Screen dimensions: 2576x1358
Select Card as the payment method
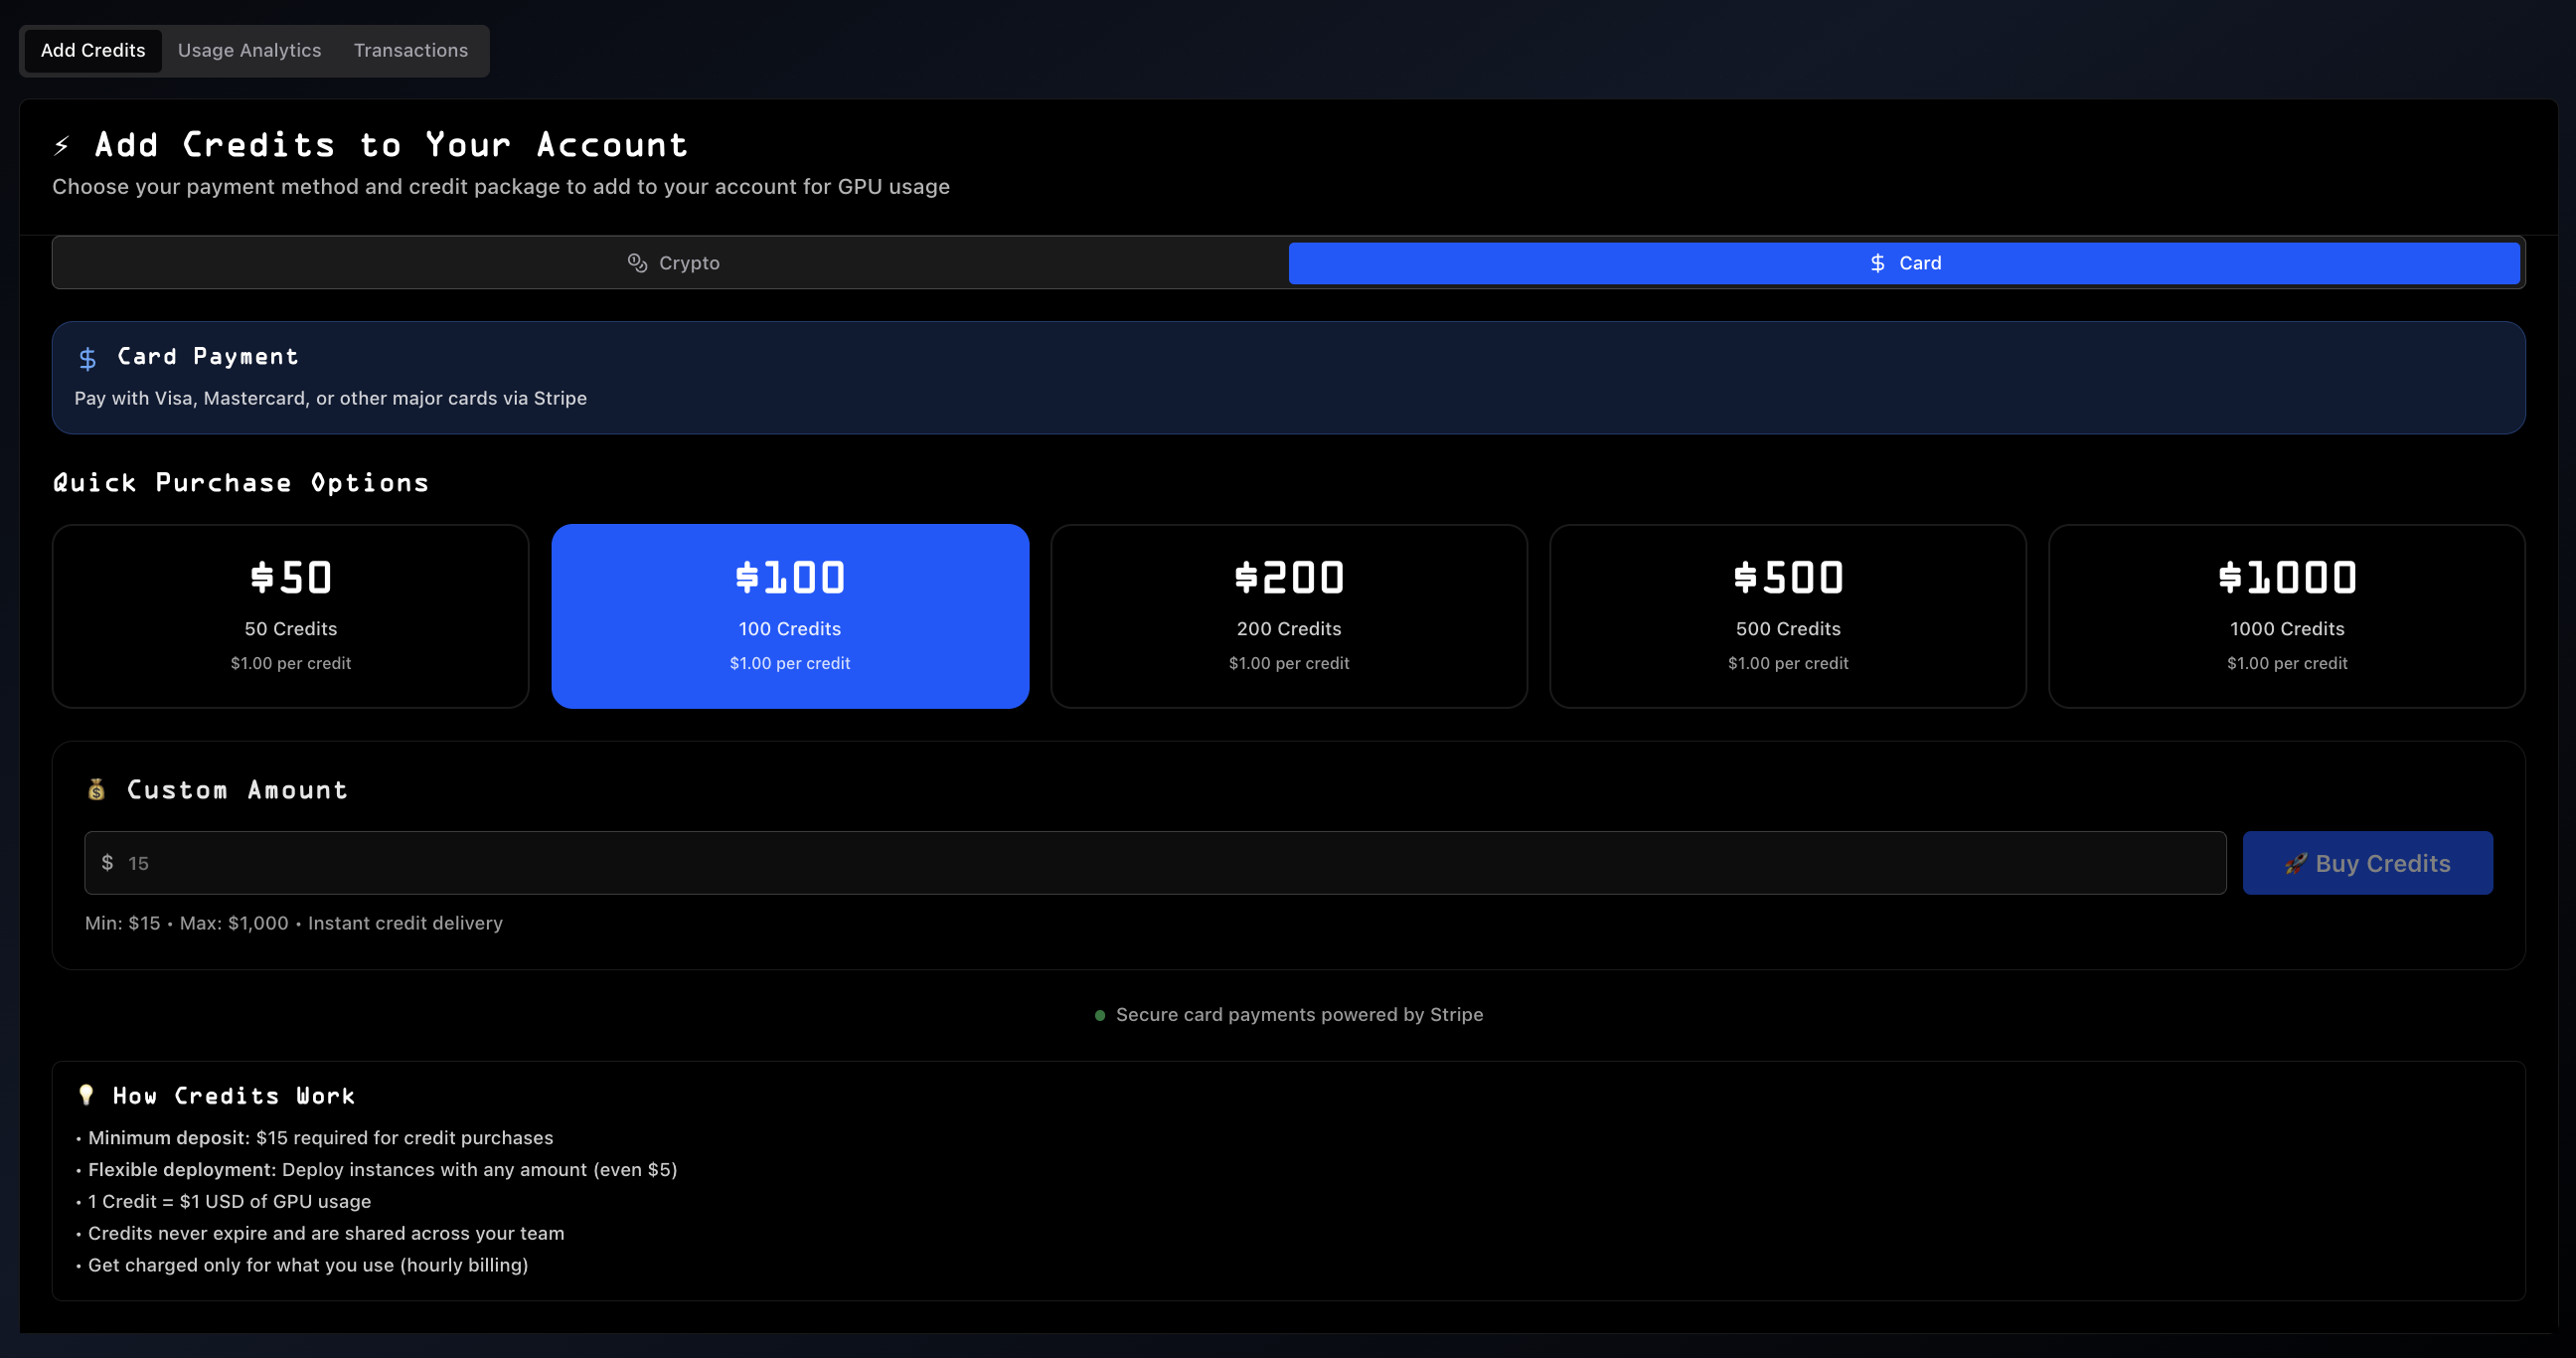pyautogui.click(x=1903, y=262)
